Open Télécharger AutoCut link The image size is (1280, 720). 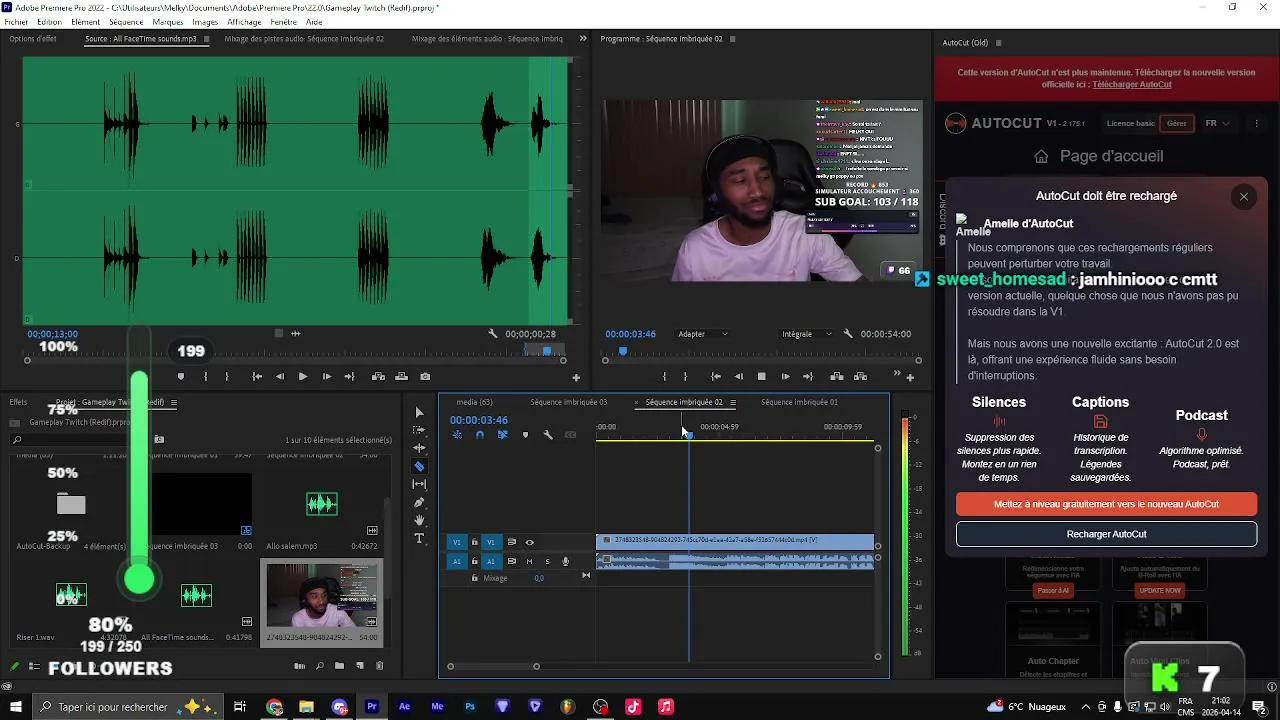coord(1132,84)
